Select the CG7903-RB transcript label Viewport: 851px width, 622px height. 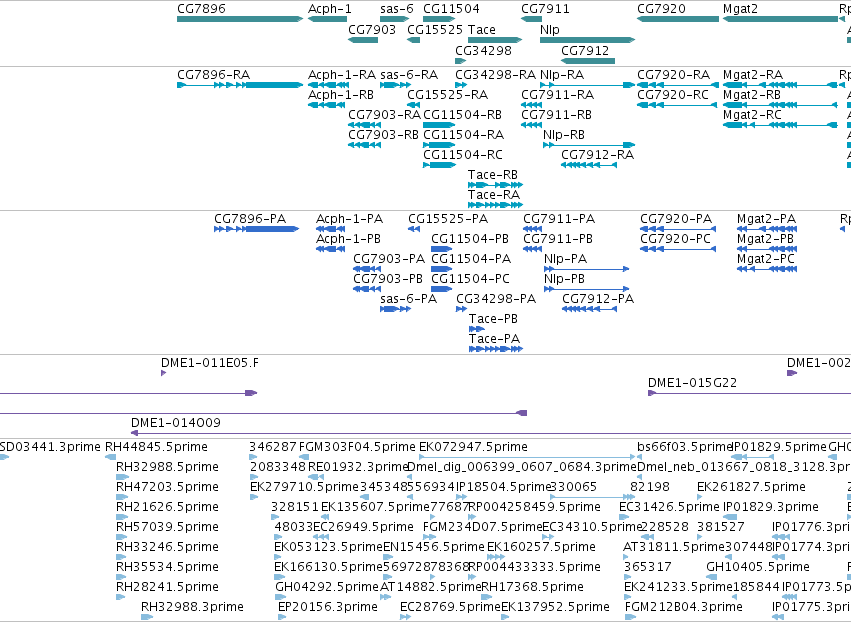pyautogui.click(x=383, y=135)
